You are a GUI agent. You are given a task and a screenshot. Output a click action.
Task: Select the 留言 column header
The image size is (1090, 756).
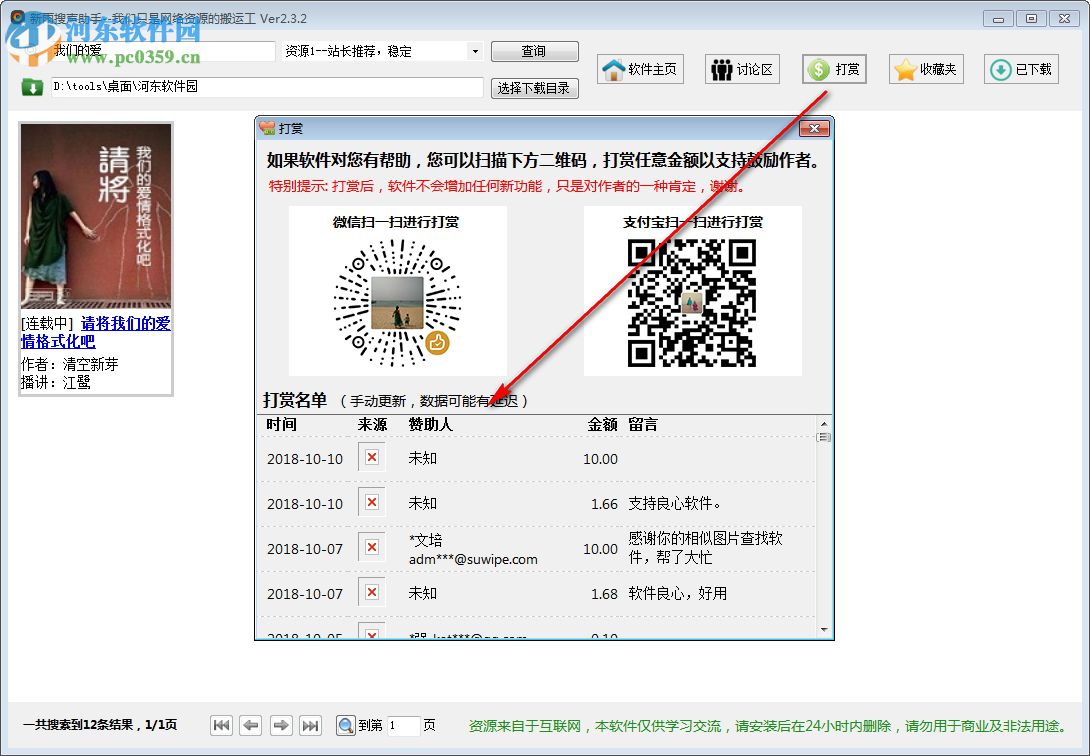(x=643, y=425)
